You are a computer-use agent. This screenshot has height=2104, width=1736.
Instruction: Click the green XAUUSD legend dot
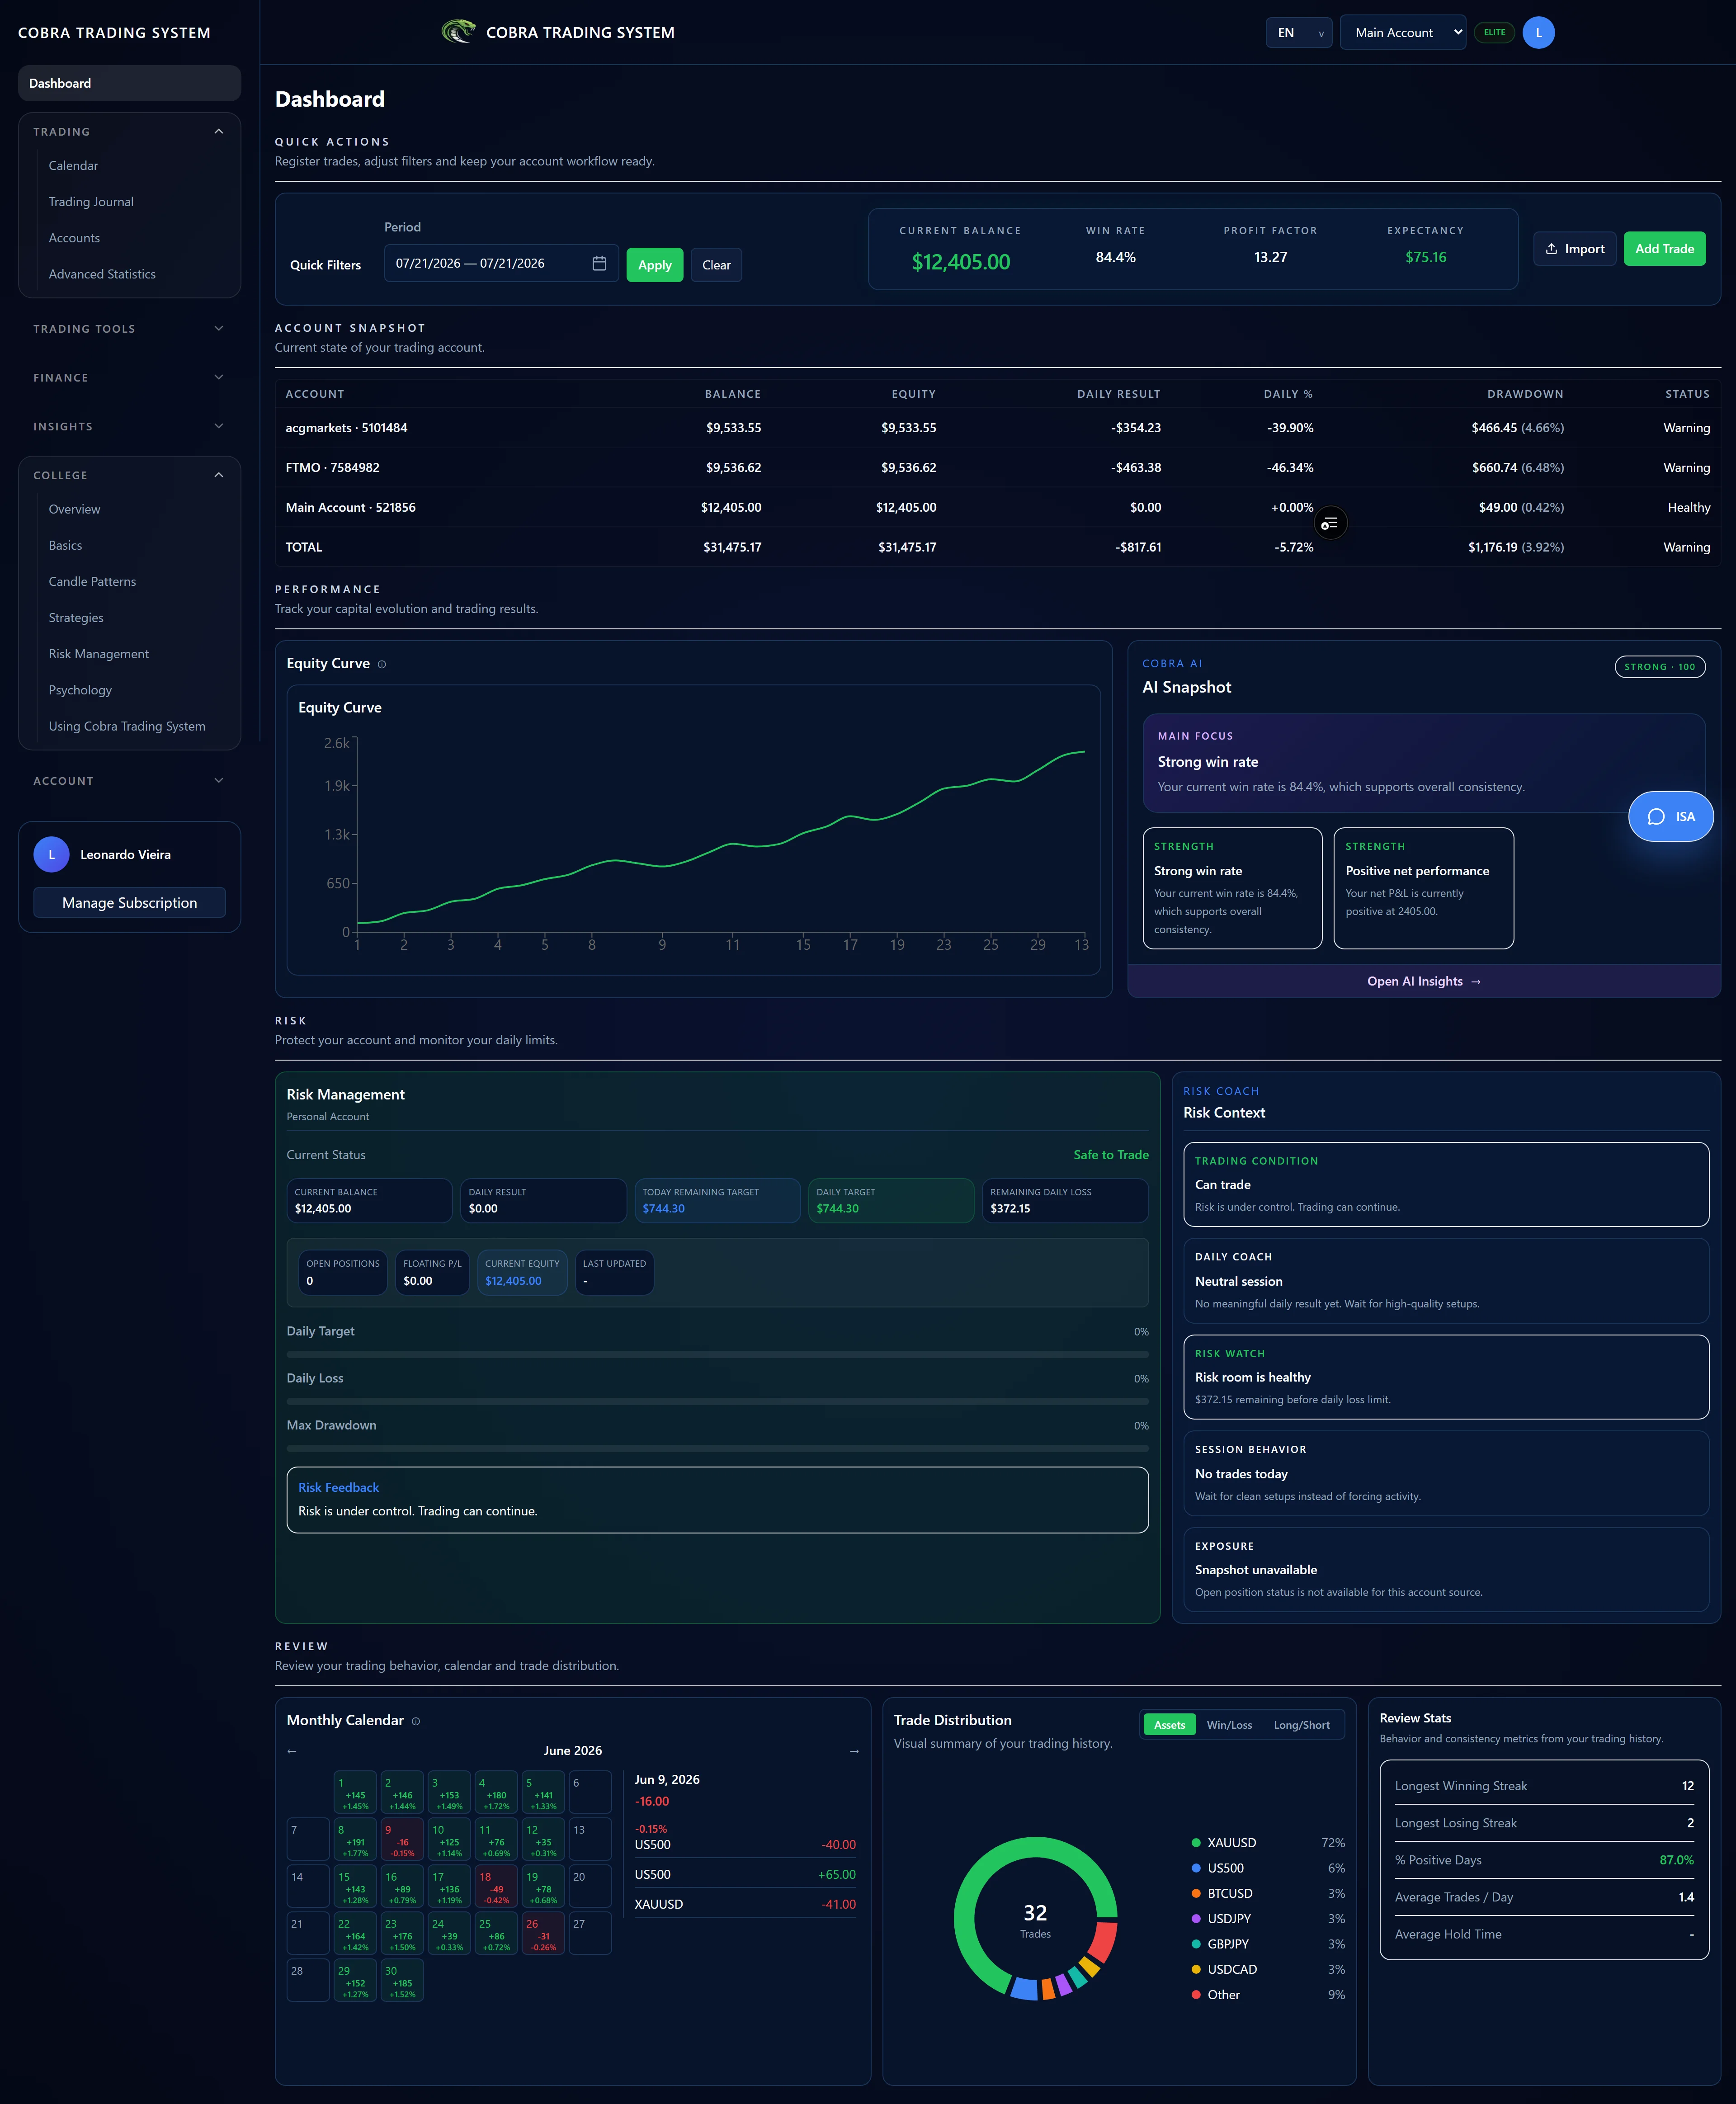(1196, 1843)
